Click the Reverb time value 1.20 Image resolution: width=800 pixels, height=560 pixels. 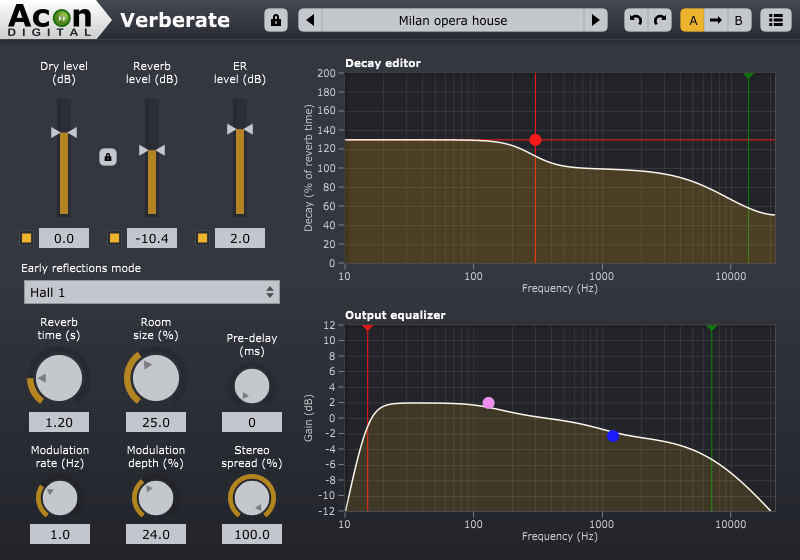59,422
